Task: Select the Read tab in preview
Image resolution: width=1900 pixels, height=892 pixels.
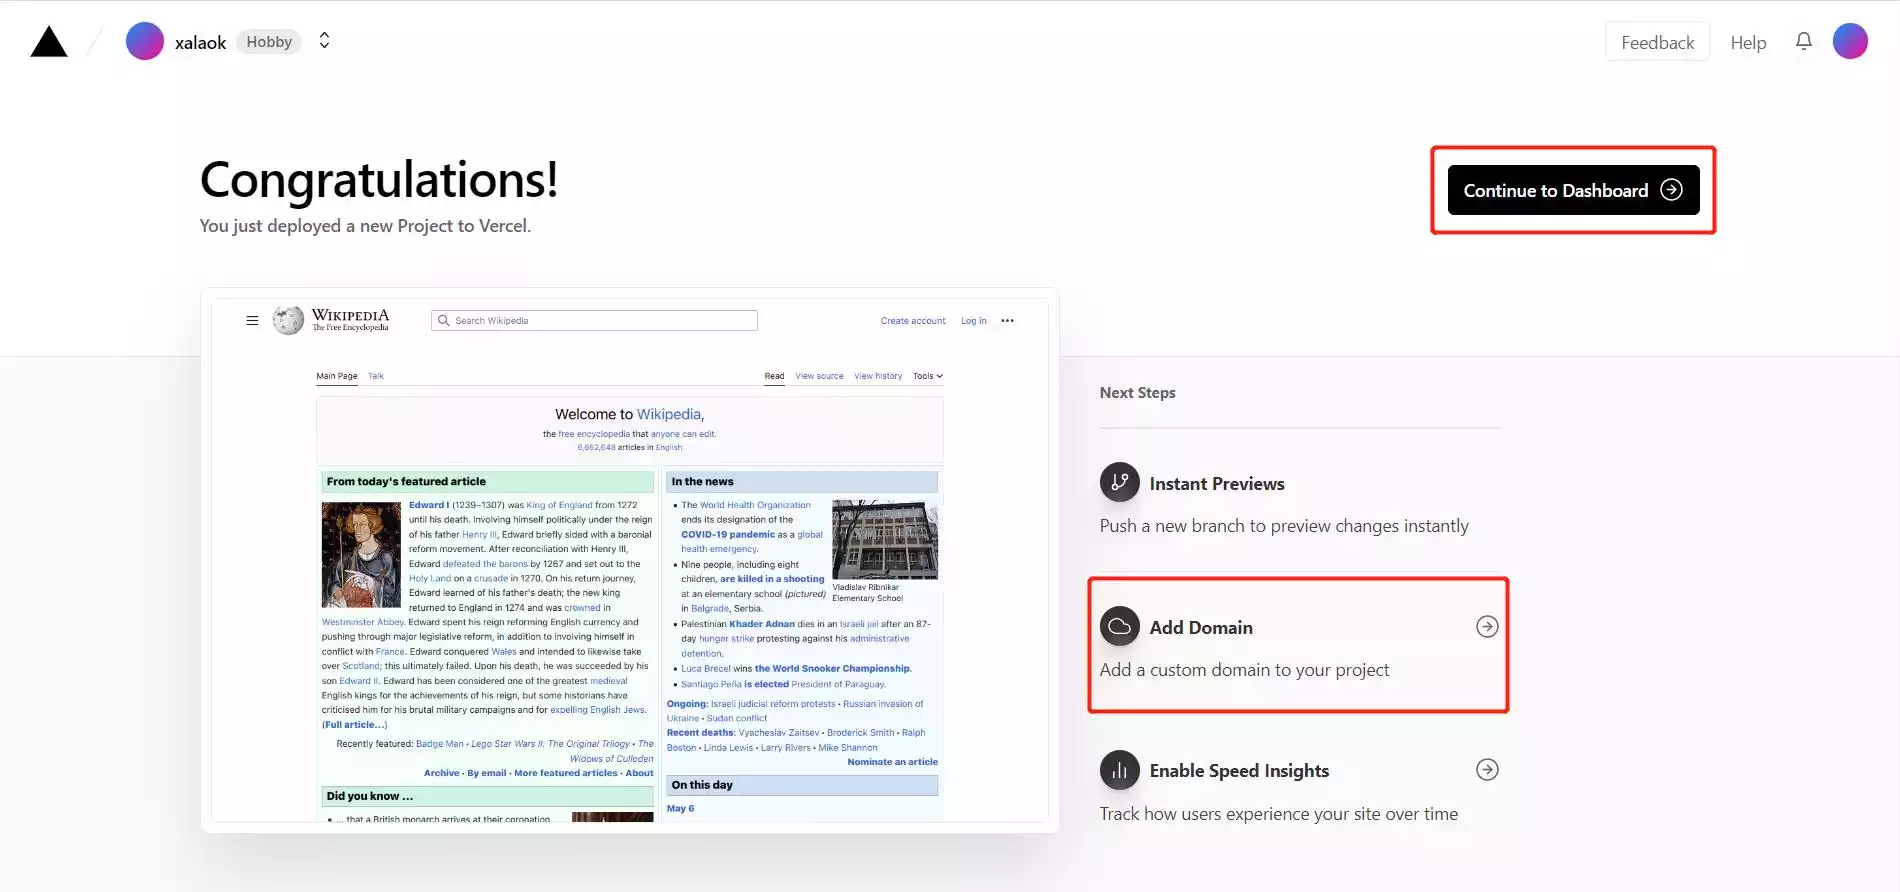Action: pyautogui.click(x=774, y=376)
